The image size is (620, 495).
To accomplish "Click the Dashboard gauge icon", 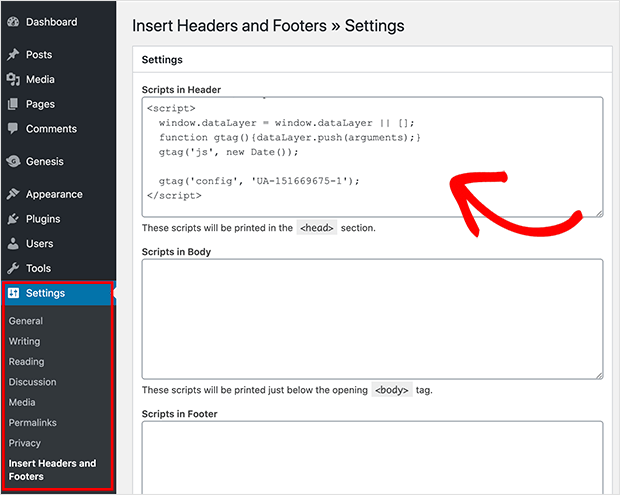I will point(13,22).
